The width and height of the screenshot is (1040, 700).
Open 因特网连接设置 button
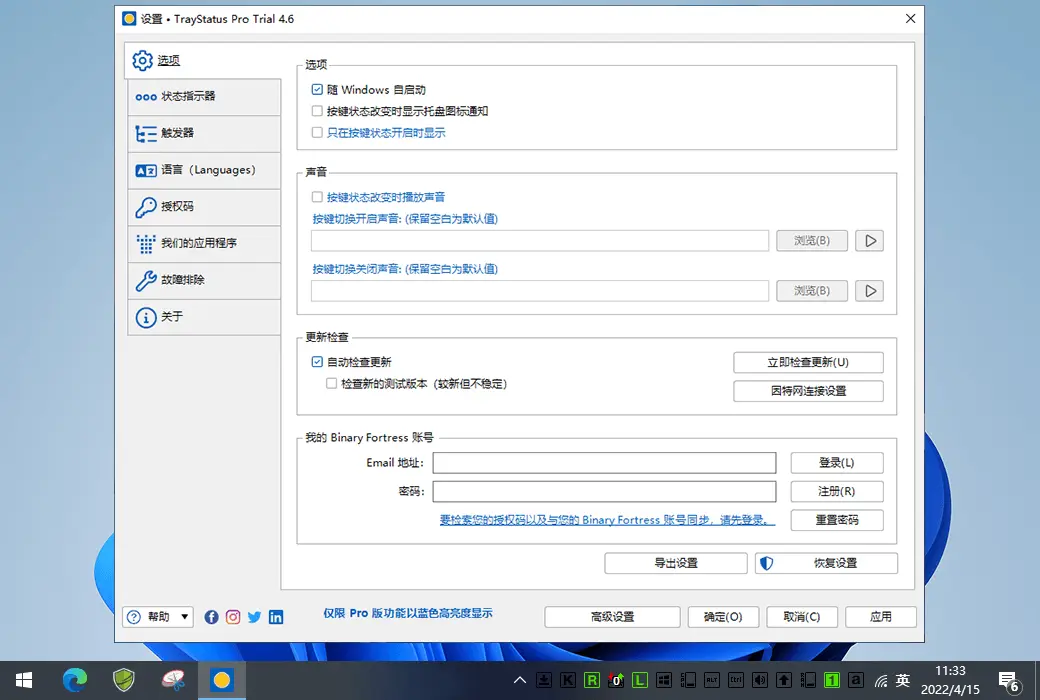[x=808, y=391]
